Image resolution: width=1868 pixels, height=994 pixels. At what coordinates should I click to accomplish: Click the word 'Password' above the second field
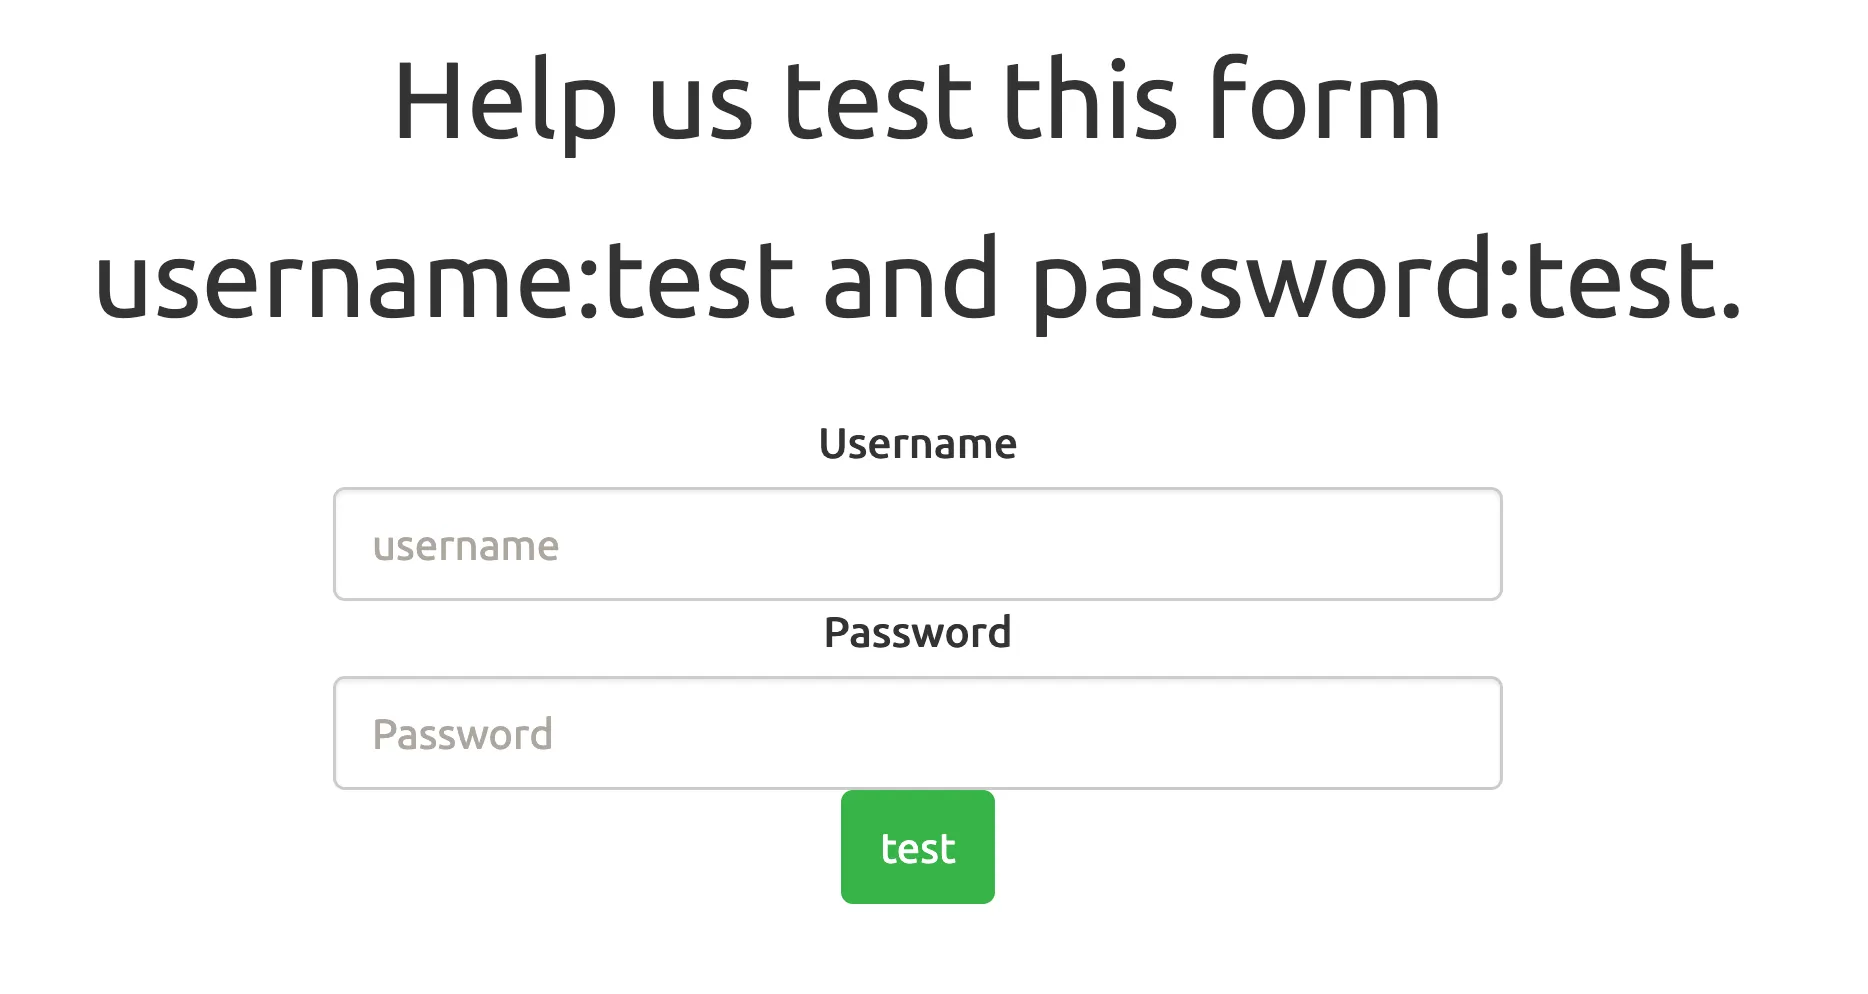pos(917,632)
